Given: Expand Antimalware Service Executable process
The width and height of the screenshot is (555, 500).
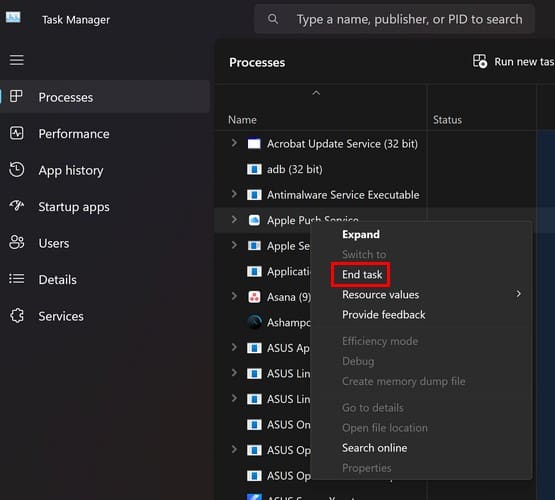Looking at the screenshot, I should (x=234, y=194).
